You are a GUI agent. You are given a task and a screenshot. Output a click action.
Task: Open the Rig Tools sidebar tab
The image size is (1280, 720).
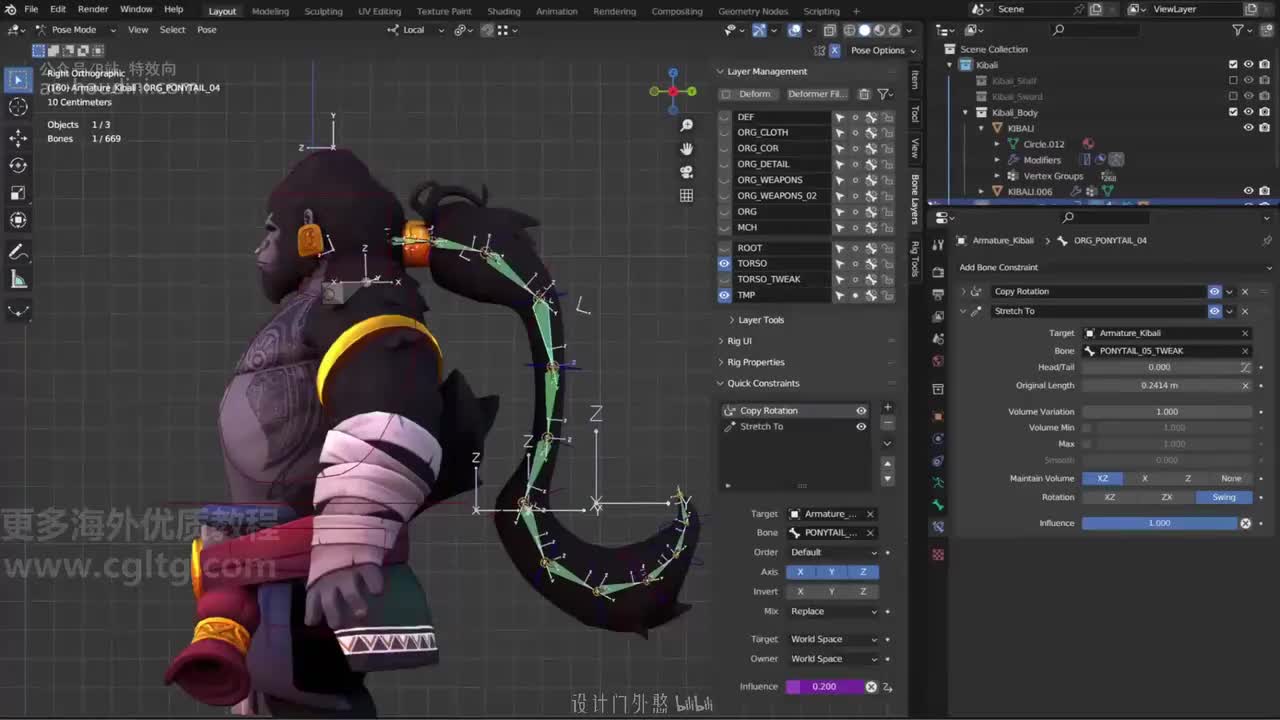(914, 259)
